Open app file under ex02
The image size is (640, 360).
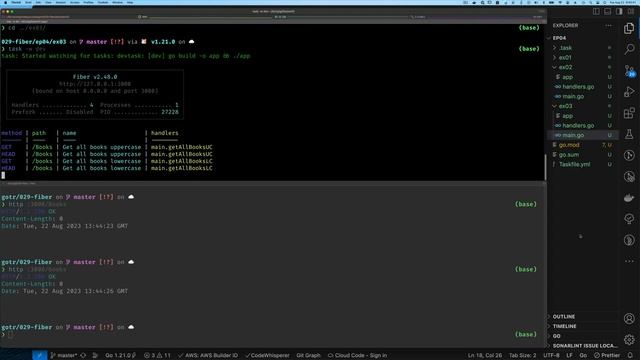(583, 77)
